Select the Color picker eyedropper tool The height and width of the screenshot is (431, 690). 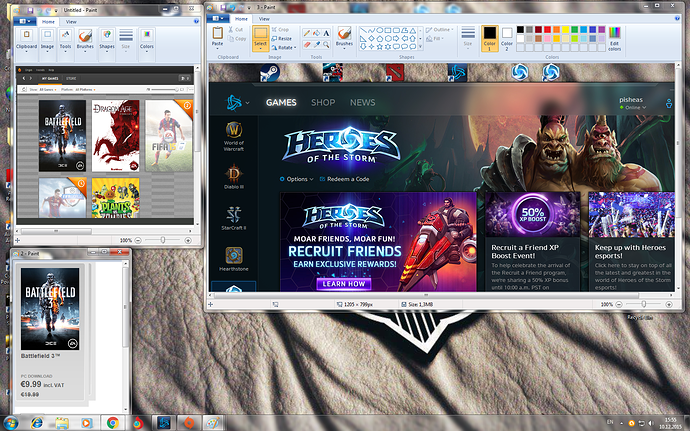316,44
